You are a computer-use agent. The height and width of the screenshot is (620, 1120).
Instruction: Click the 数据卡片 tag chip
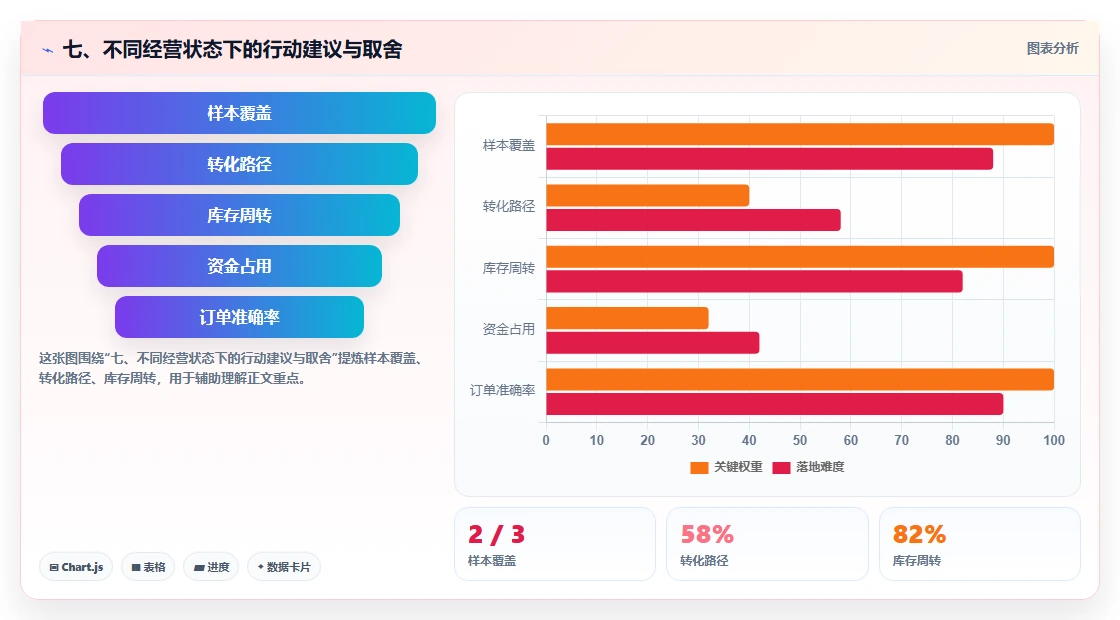tap(284, 567)
